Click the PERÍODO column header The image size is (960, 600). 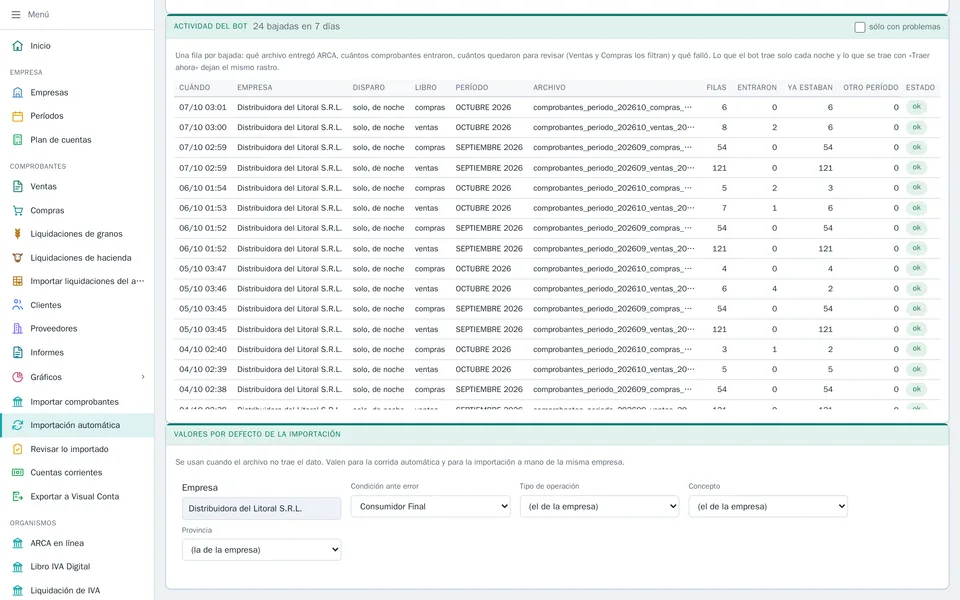point(472,88)
